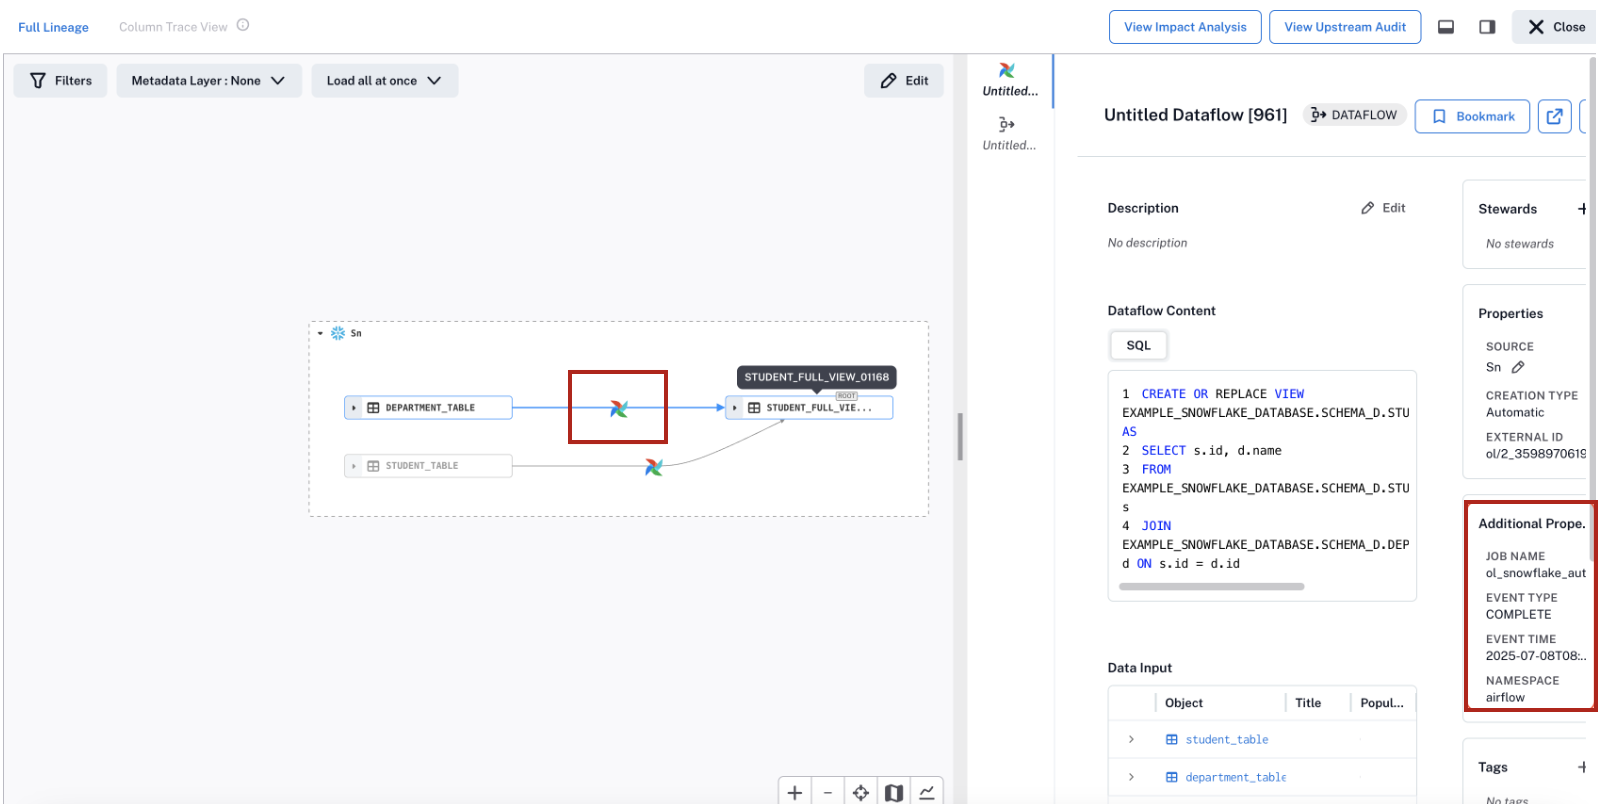Edit the Sn source with pencil icon
Image resolution: width=1598 pixels, height=804 pixels.
(x=1518, y=367)
